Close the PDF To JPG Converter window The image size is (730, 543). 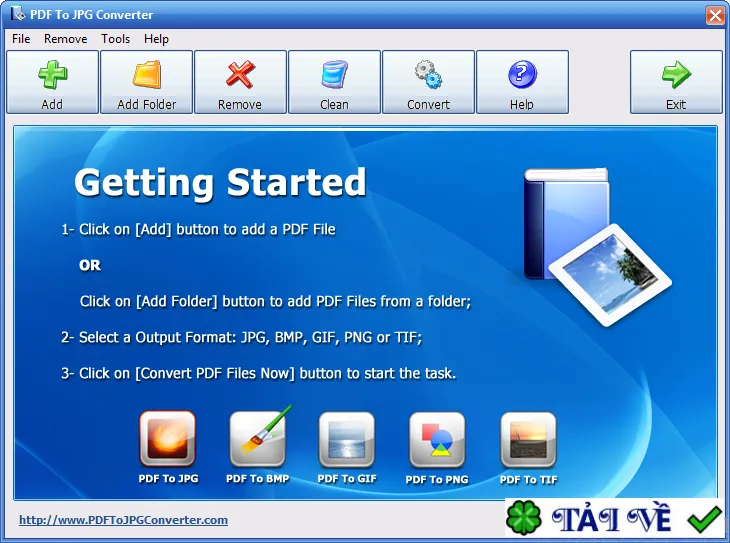tap(715, 15)
